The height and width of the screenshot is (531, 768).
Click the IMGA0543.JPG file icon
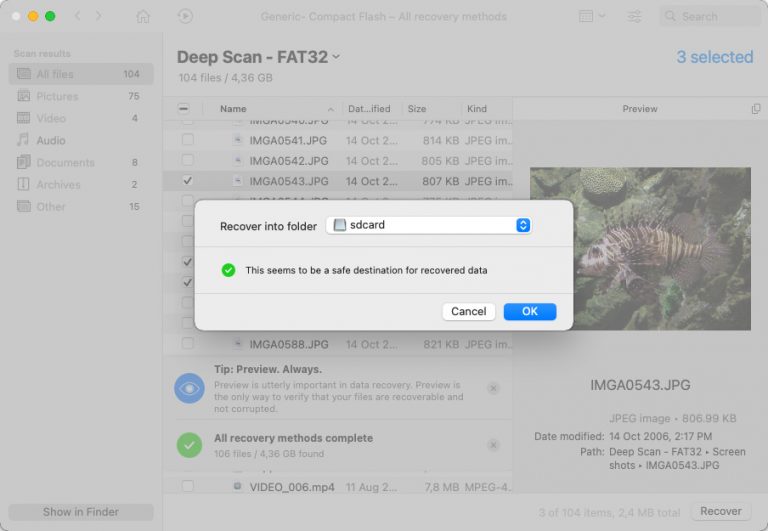point(238,181)
